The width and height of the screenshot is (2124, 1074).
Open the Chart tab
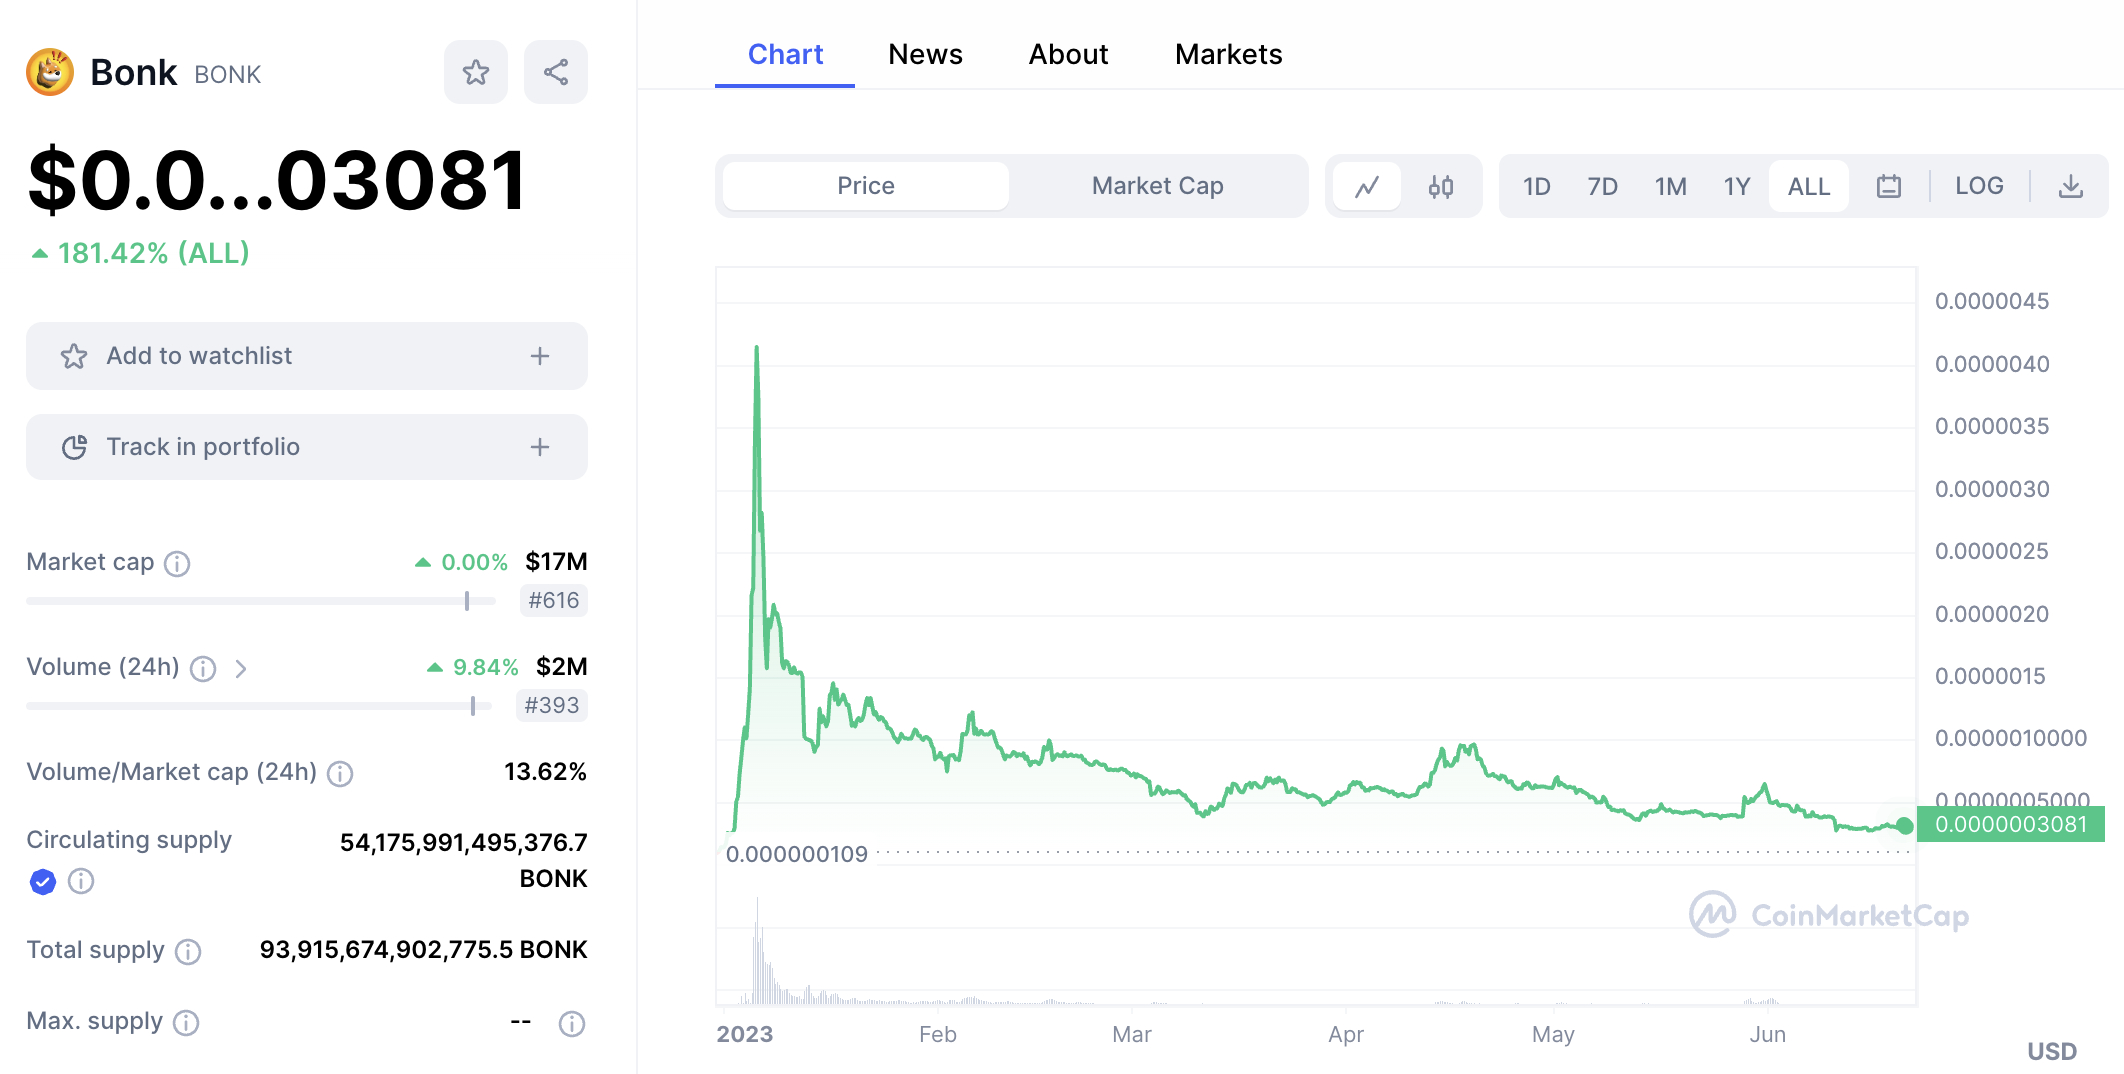(785, 54)
